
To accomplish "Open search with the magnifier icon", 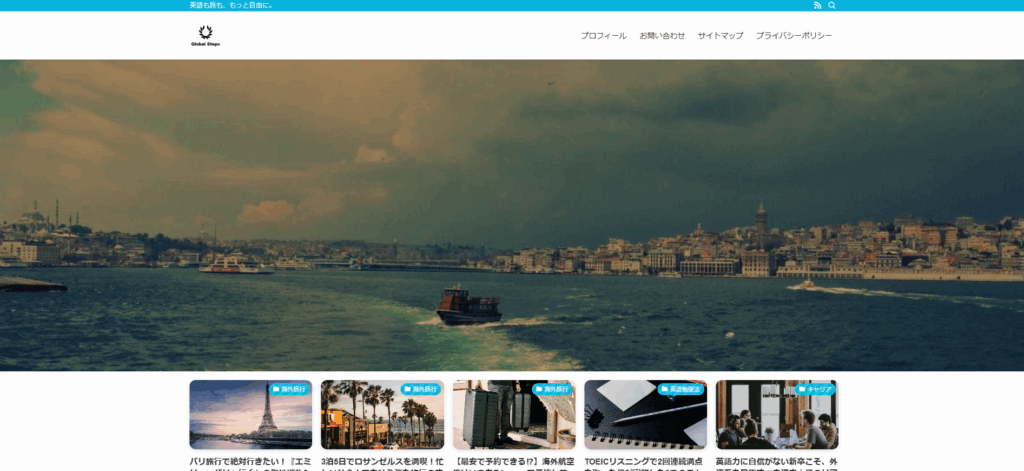I will tap(831, 5).
